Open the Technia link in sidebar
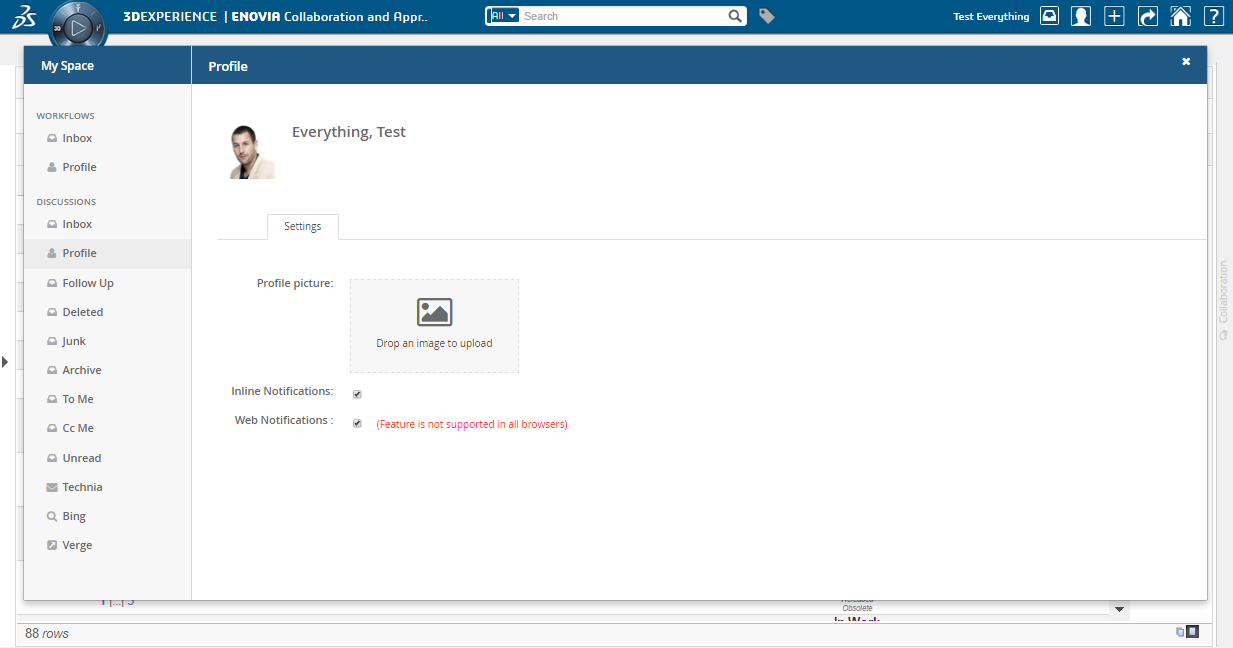This screenshot has width=1233, height=648. click(82, 487)
